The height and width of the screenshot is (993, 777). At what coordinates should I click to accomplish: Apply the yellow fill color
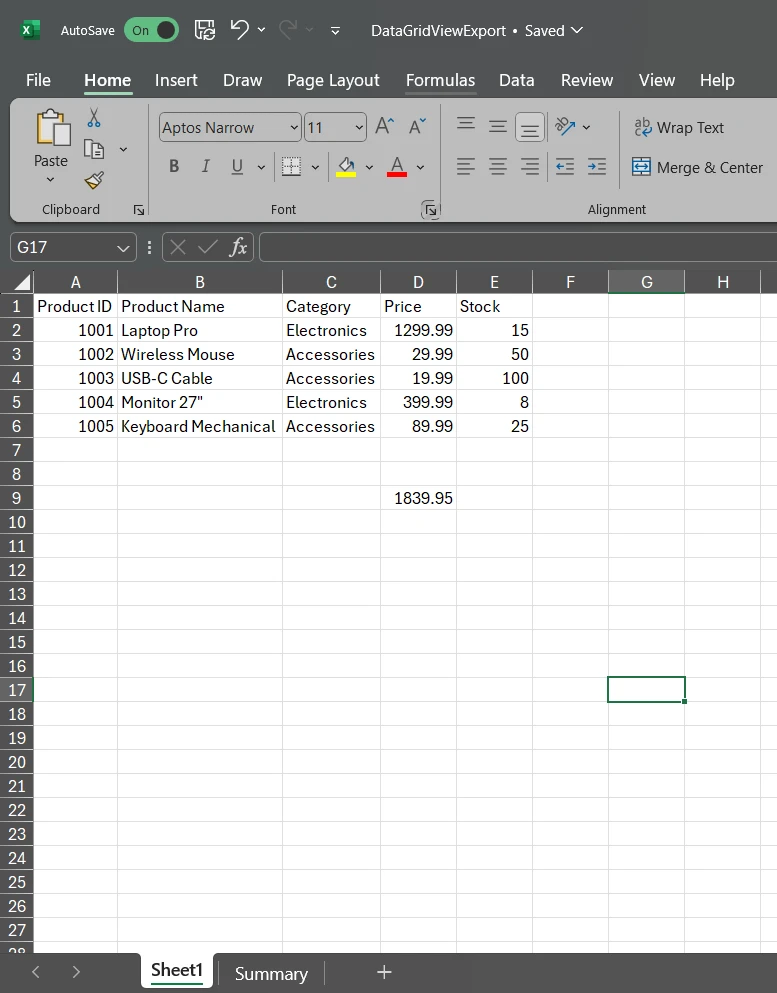[346, 167]
